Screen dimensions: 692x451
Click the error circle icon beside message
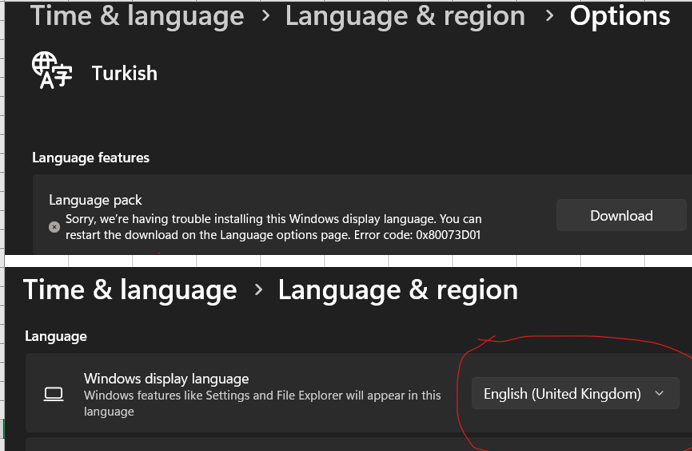click(54, 227)
